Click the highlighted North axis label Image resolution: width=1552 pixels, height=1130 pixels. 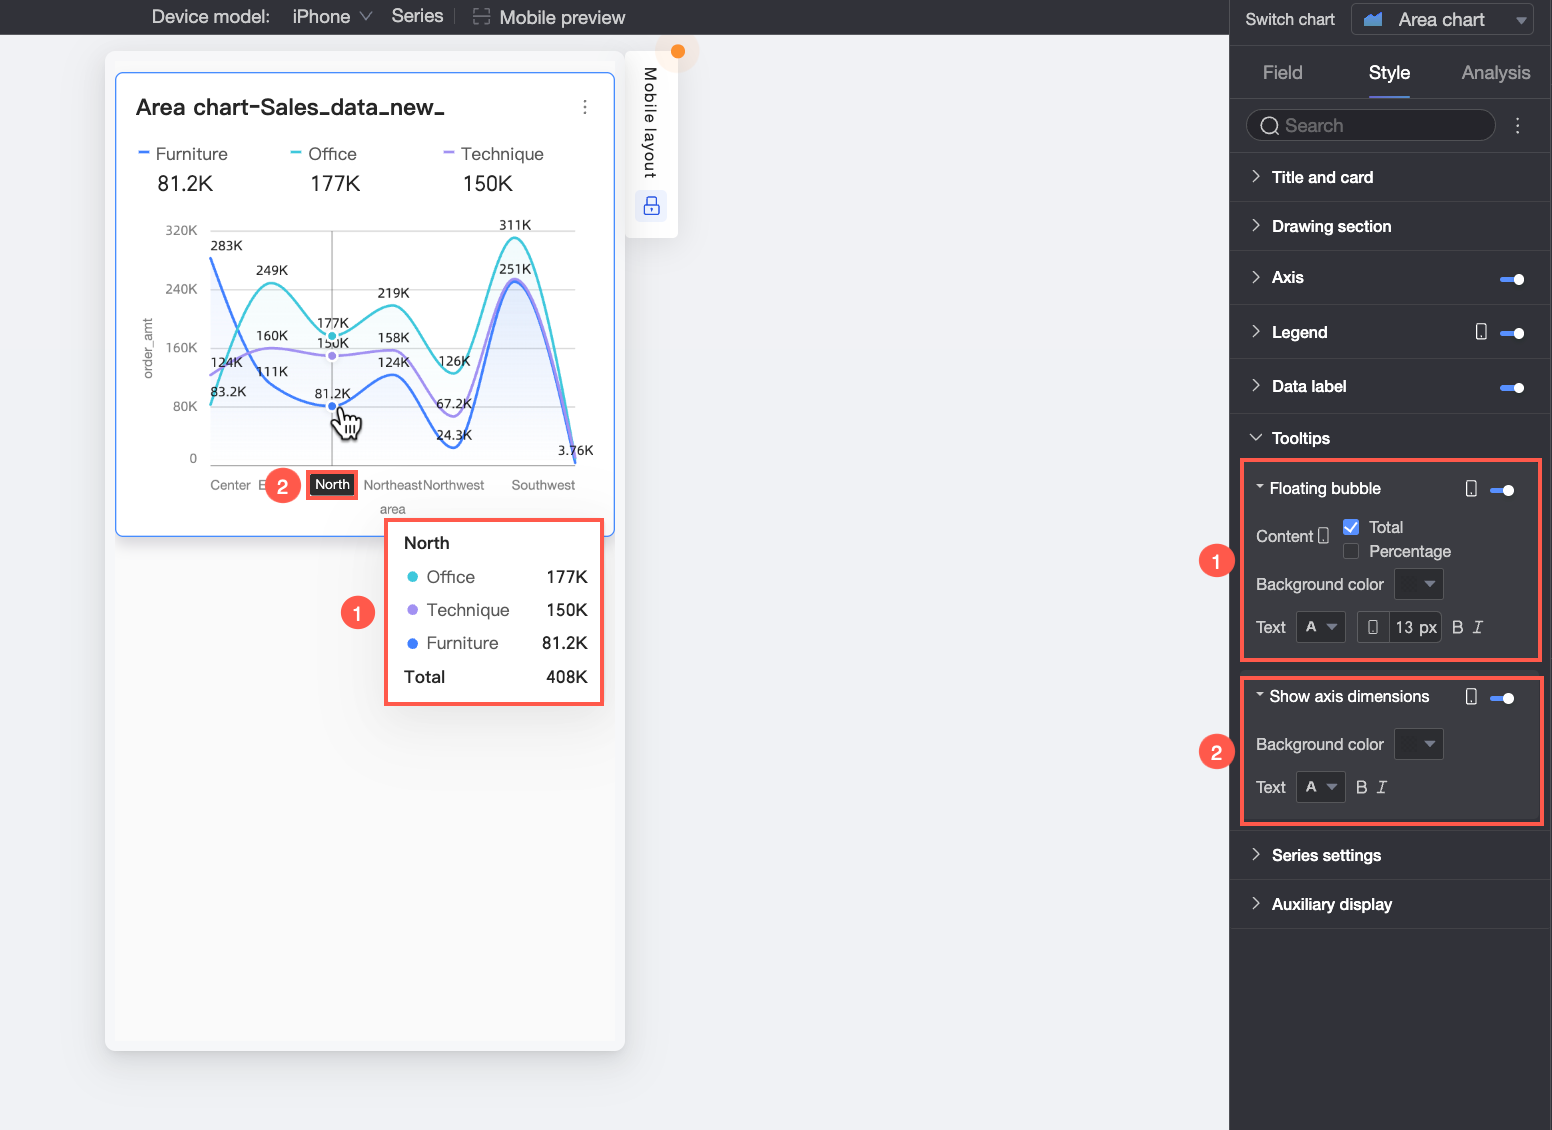(x=332, y=484)
